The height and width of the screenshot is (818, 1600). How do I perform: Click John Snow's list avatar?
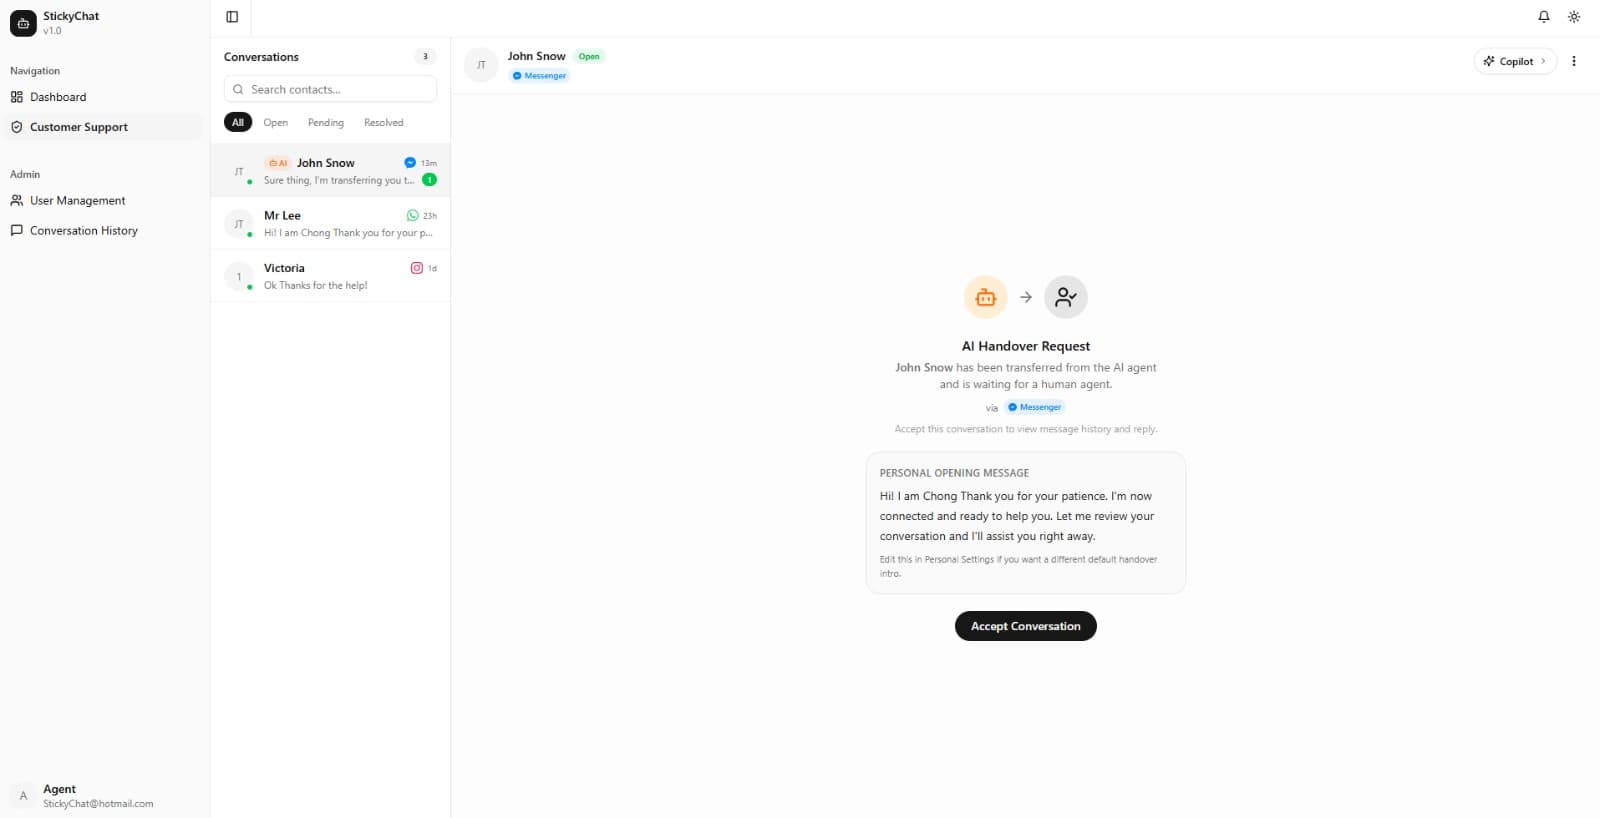239,172
